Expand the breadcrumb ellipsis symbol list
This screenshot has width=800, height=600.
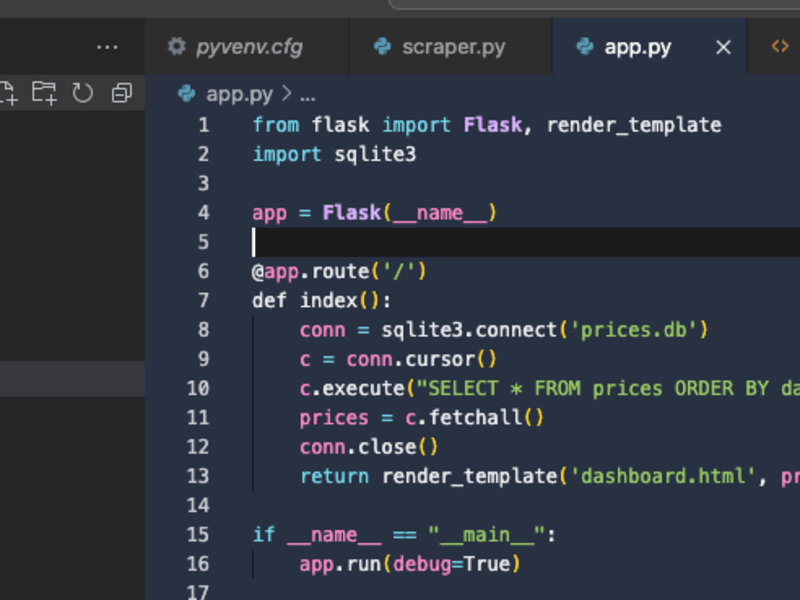pos(308,95)
